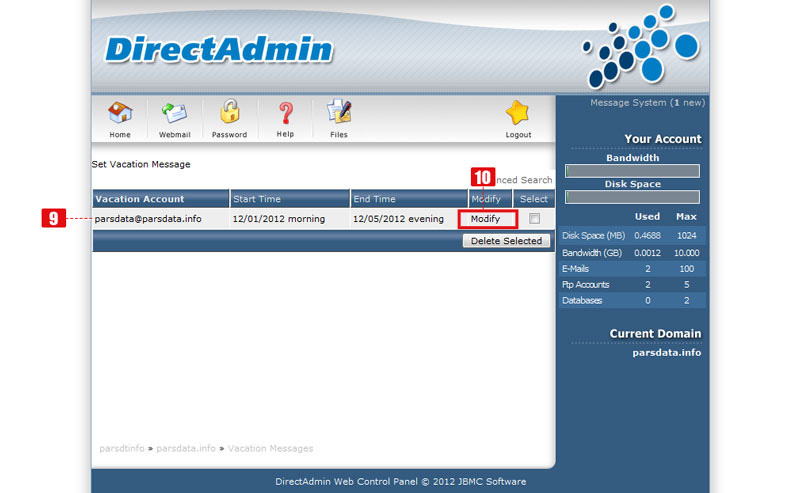Click the Bandwidth usage bar
This screenshot has width=800, height=493.
632,171
